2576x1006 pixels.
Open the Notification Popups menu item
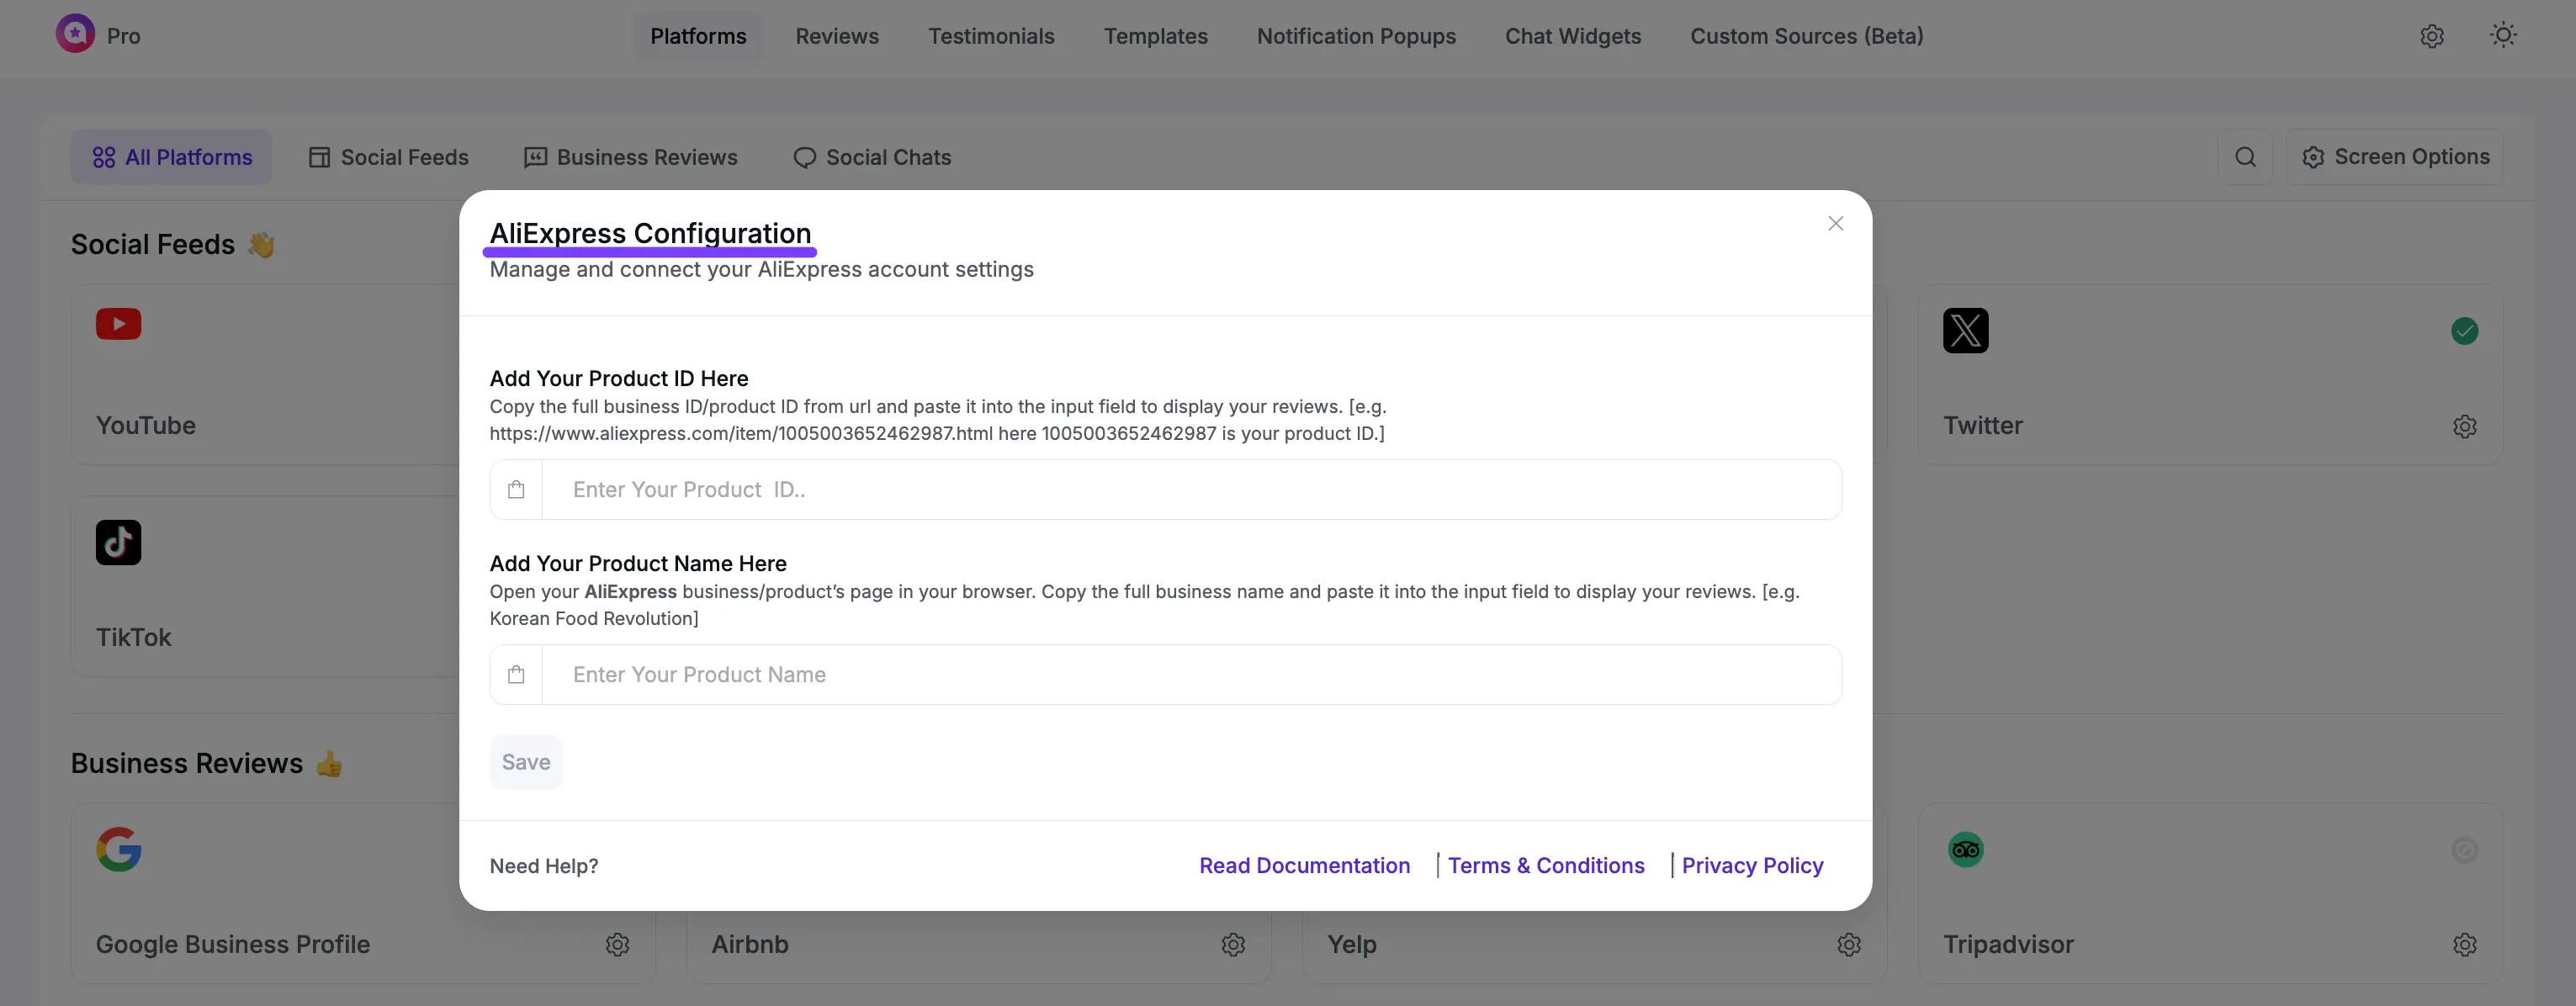click(1356, 36)
